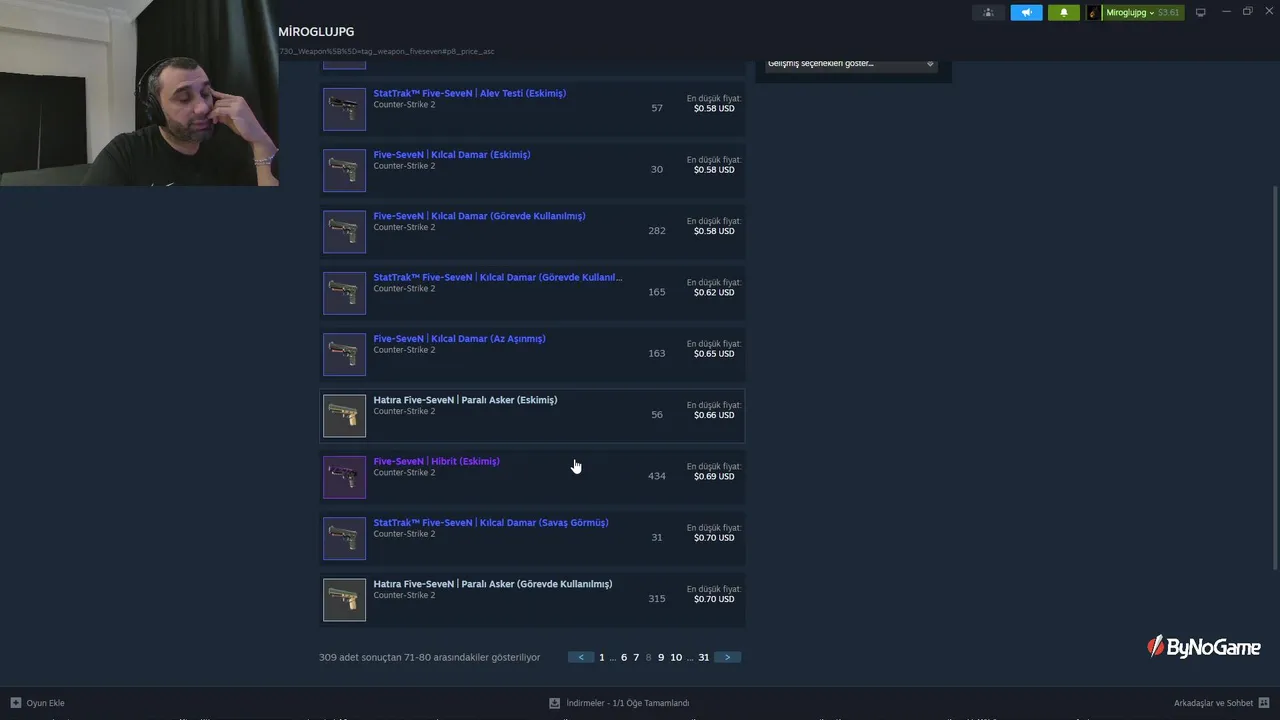Jump to results page 6
This screenshot has height=720, width=1280.
point(624,657)
